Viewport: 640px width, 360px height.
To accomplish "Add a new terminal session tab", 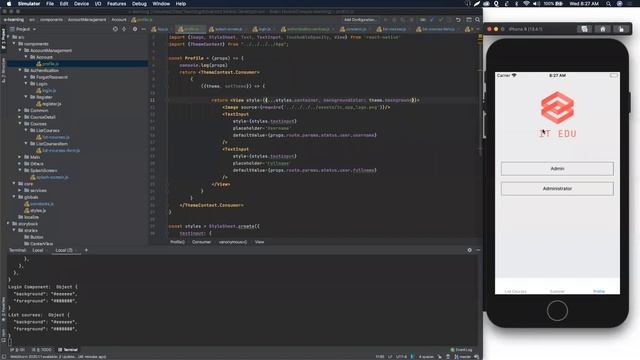I will coord(86,250).
